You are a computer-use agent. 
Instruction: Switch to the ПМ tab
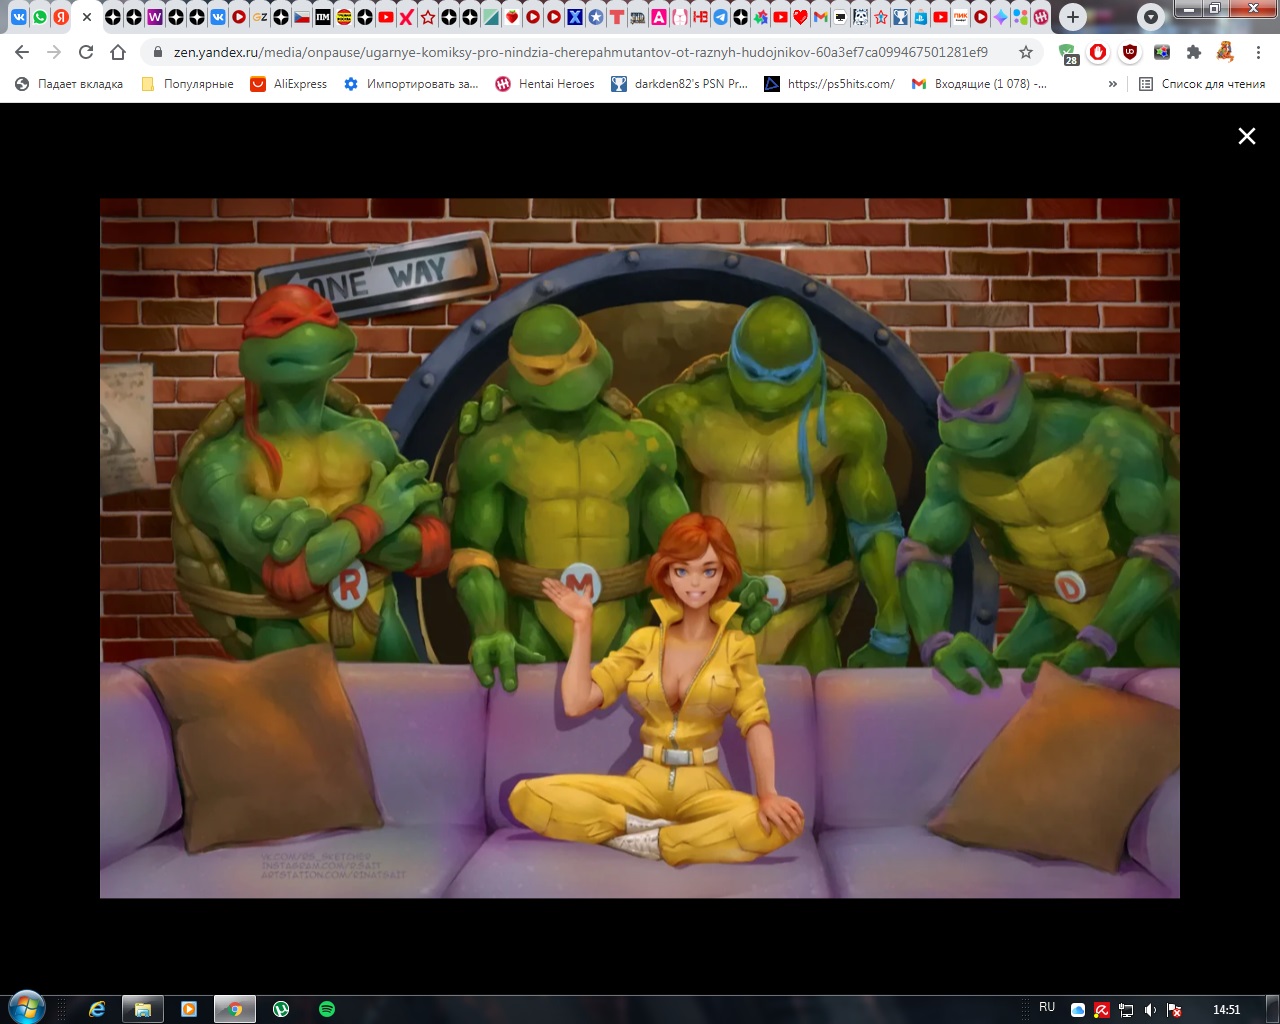point(323,17)
